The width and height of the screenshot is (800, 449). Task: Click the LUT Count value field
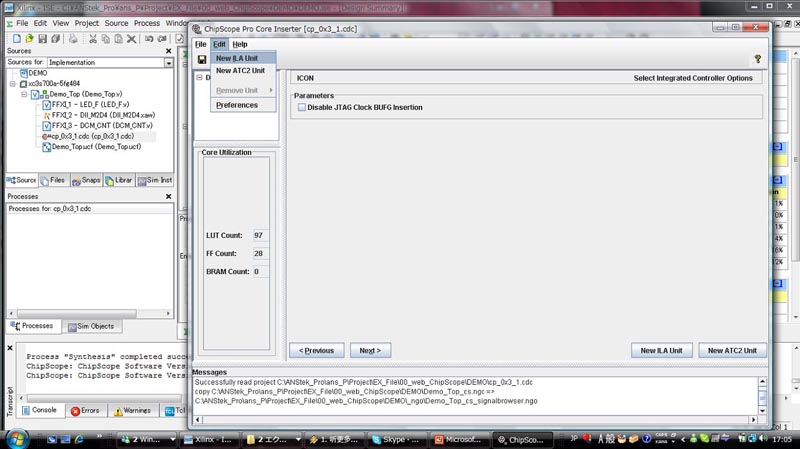tap(260, 235)
